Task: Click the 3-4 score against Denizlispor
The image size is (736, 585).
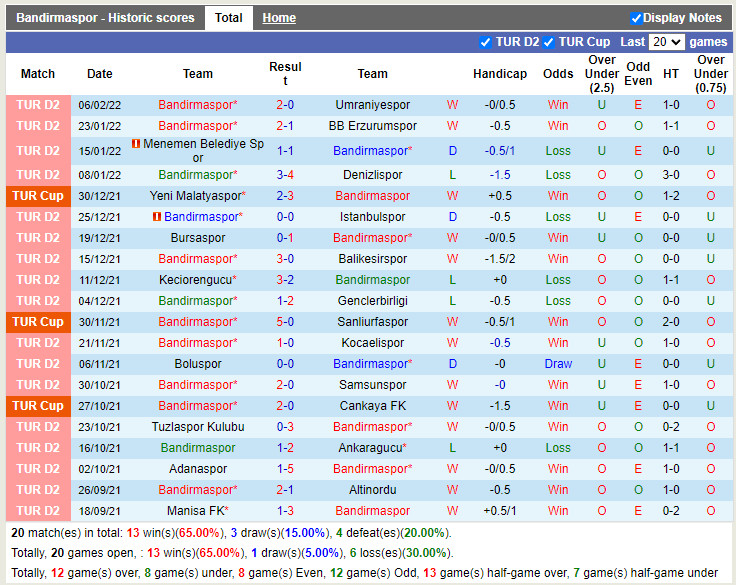Action: [x=285, y=175]
